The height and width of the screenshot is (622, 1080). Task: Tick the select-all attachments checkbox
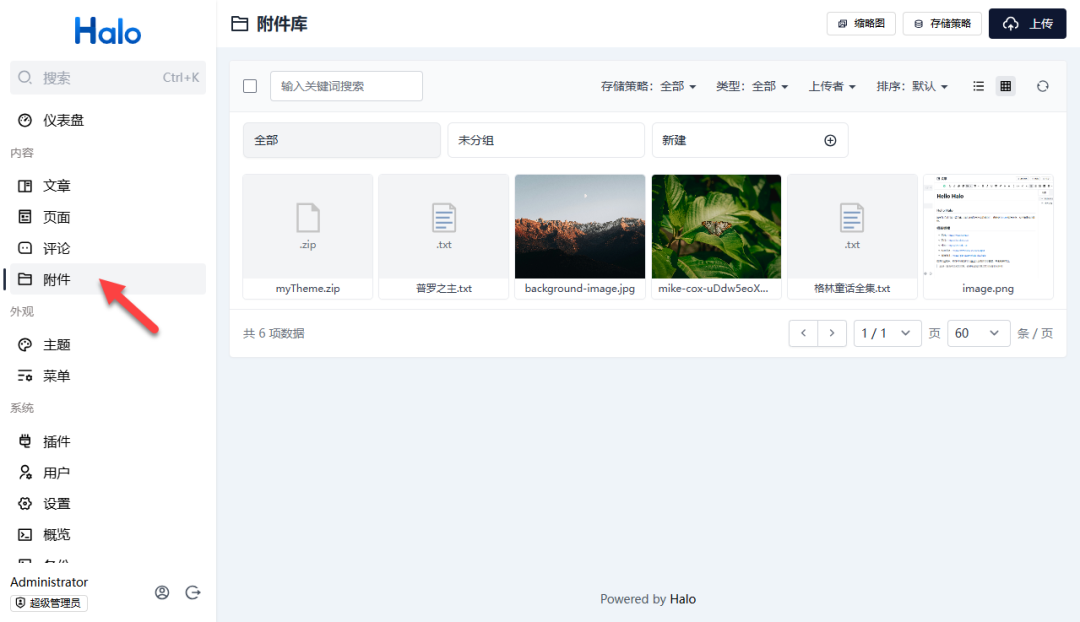(250, 86)
